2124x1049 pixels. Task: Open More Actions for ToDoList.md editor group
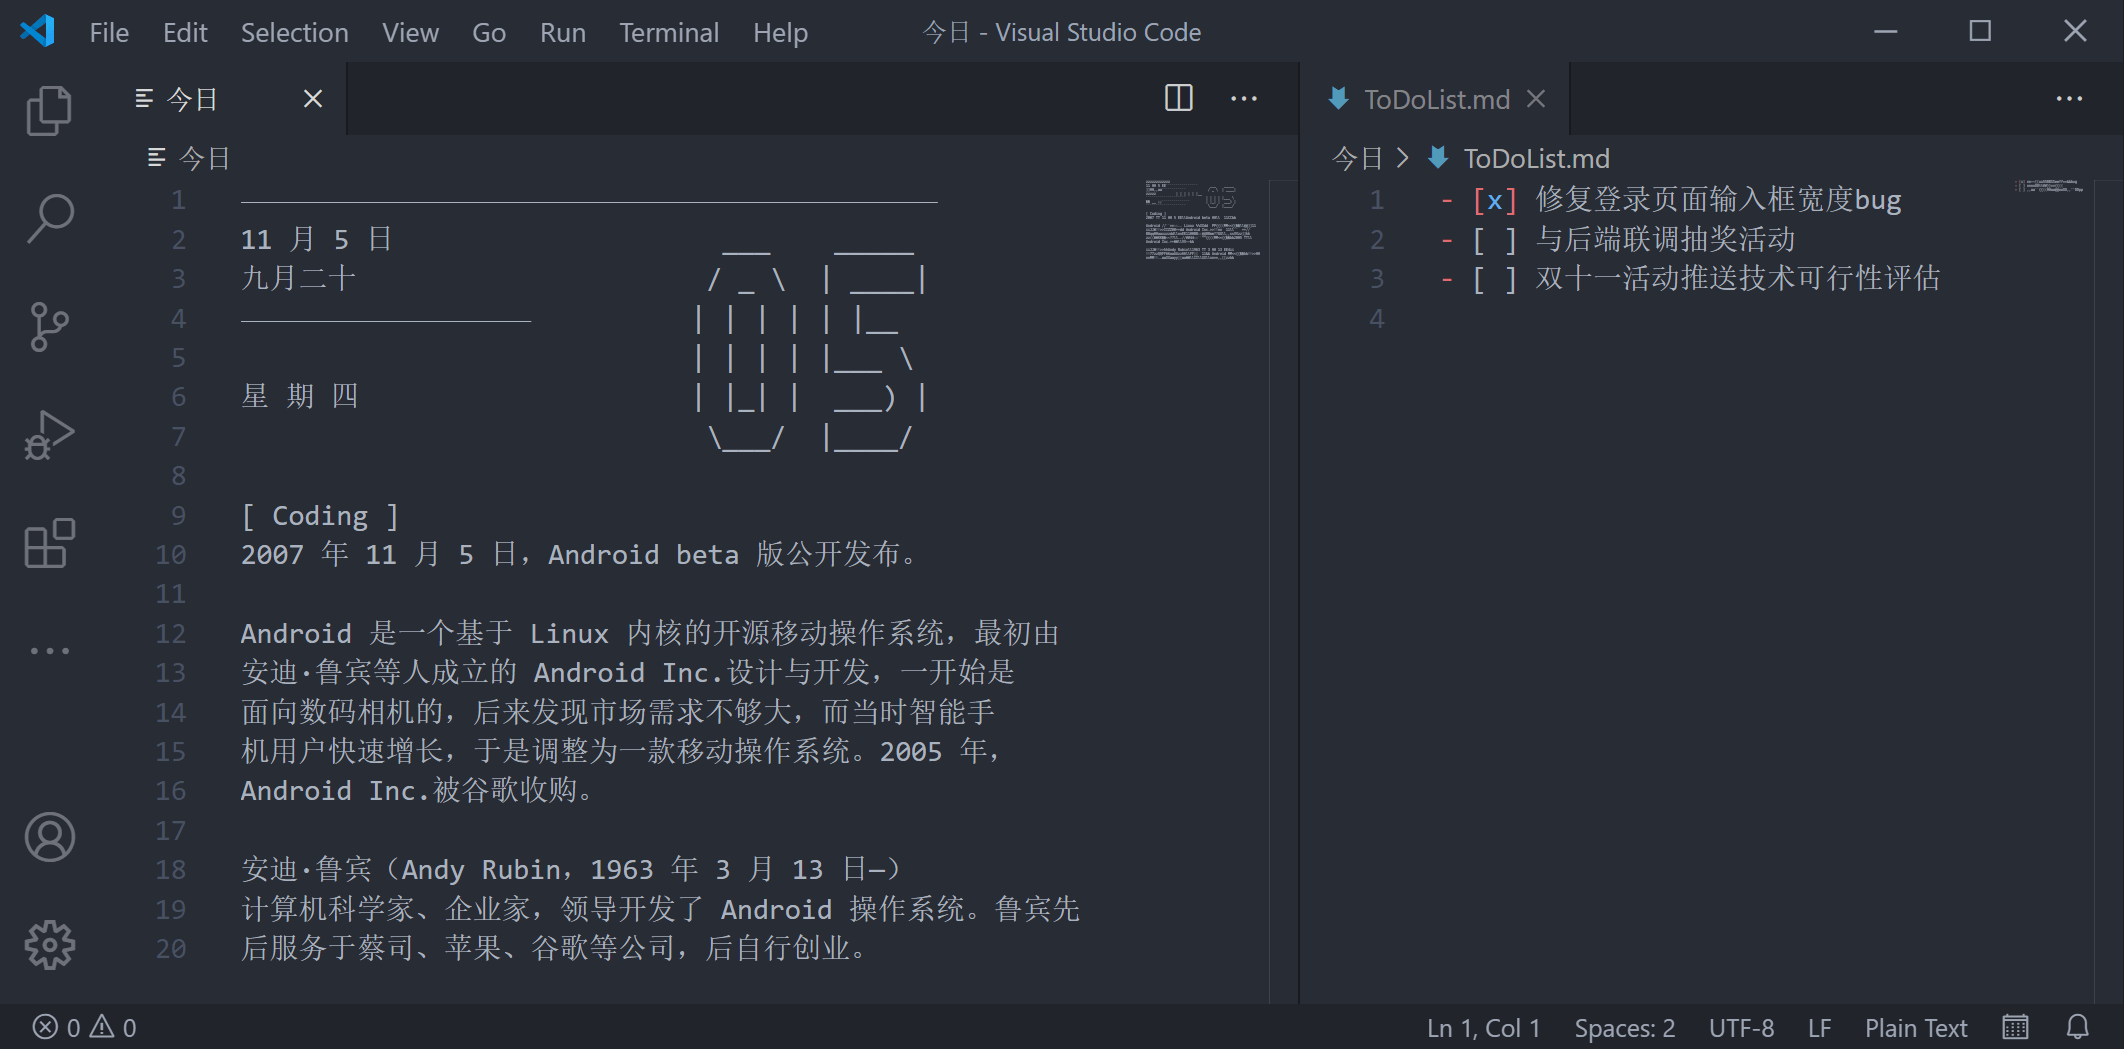(2069, 98)
